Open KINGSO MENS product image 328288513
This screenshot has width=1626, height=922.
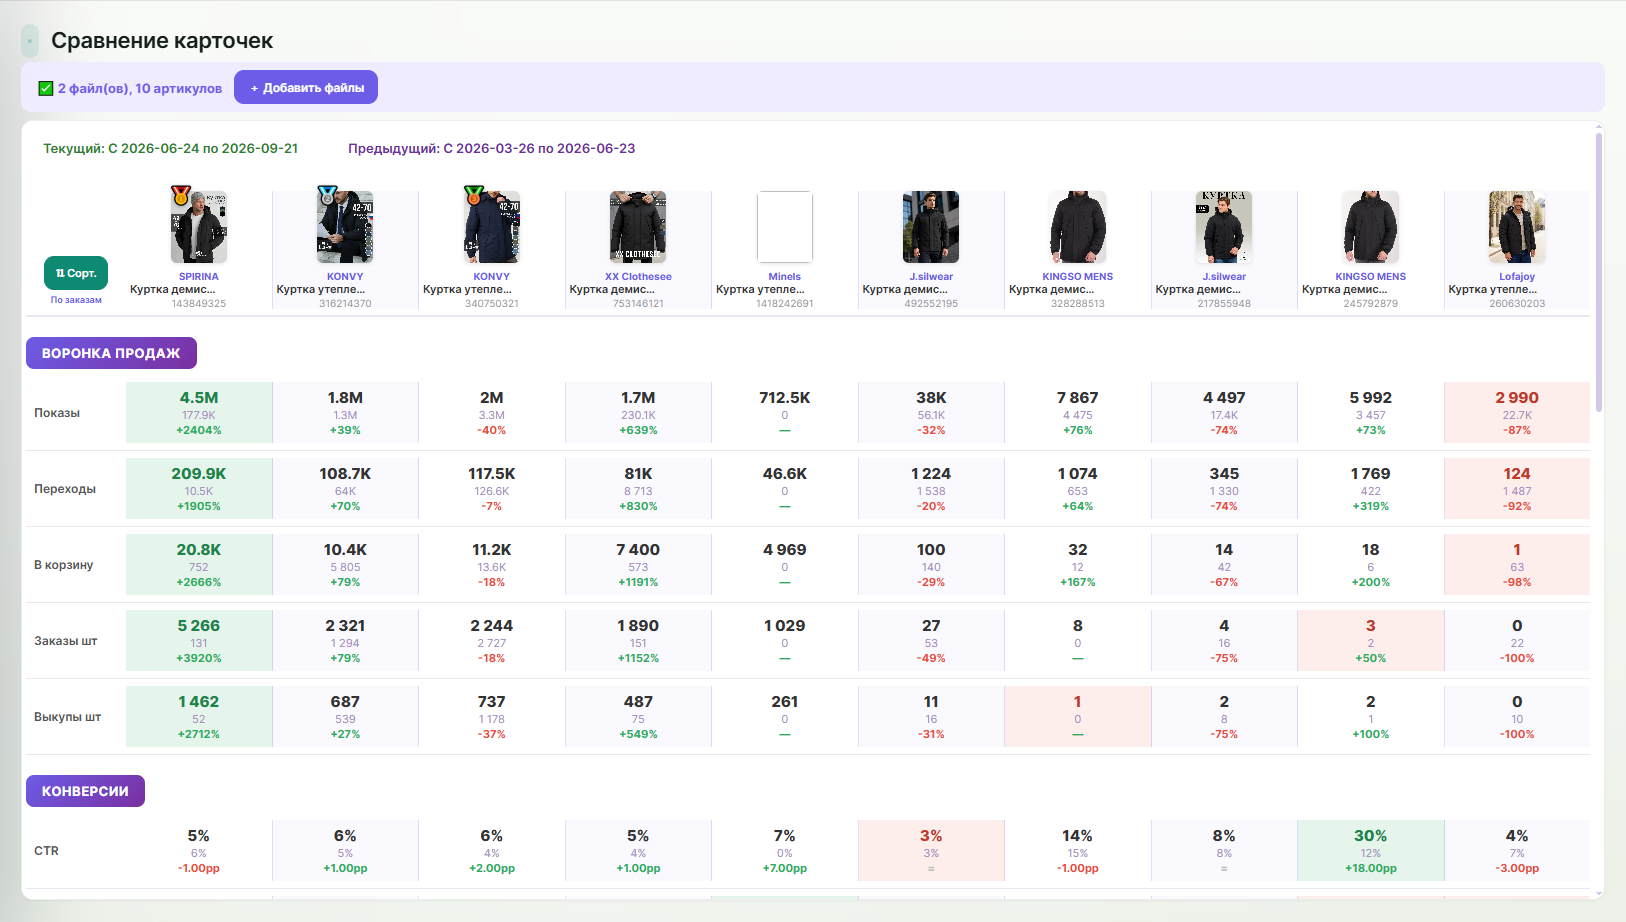click(1078, 227)
